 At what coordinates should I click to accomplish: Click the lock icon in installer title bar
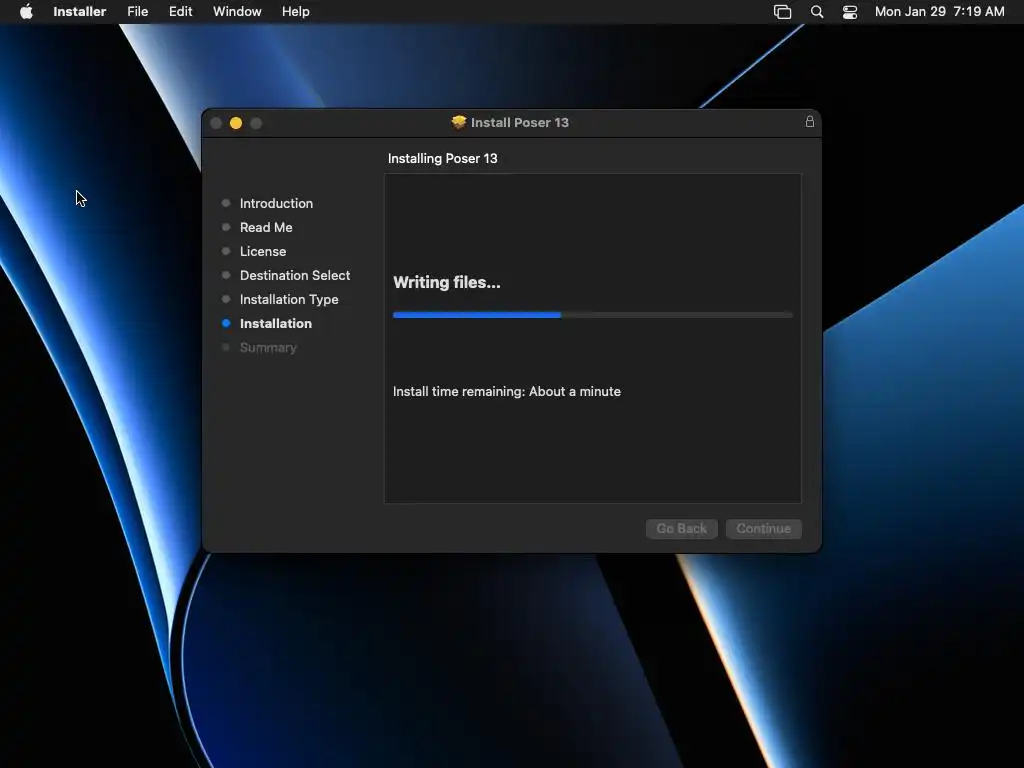click(x=809, y=121)
